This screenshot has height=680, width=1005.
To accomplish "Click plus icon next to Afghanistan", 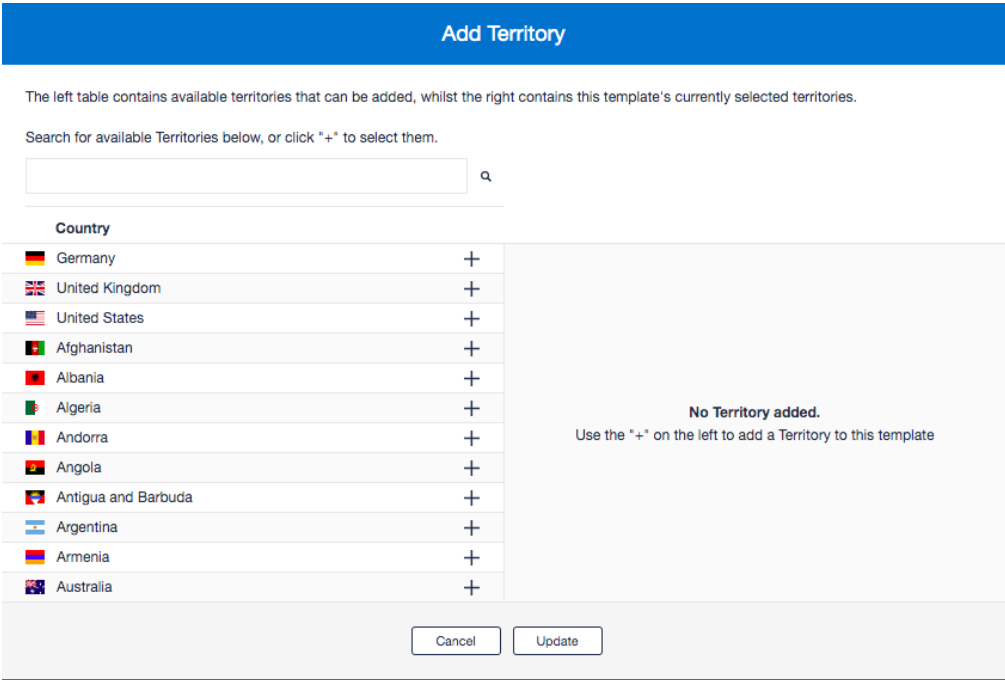I will pos(472,349).
